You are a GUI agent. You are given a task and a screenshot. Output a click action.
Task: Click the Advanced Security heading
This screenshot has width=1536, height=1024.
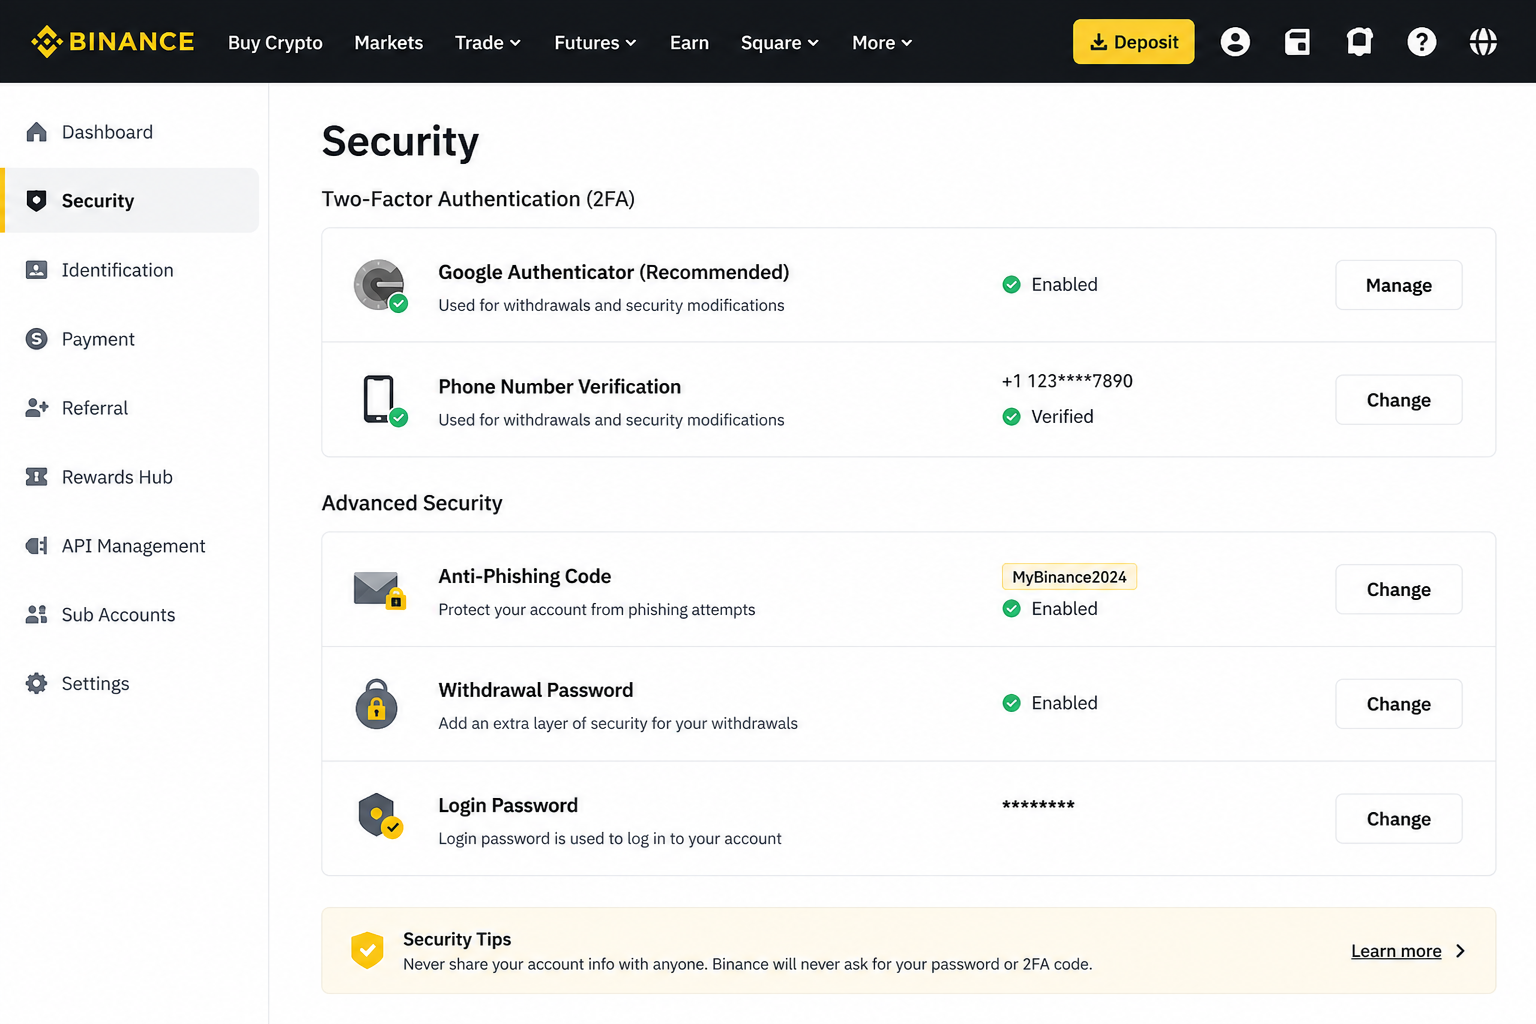tap(412, 503)
